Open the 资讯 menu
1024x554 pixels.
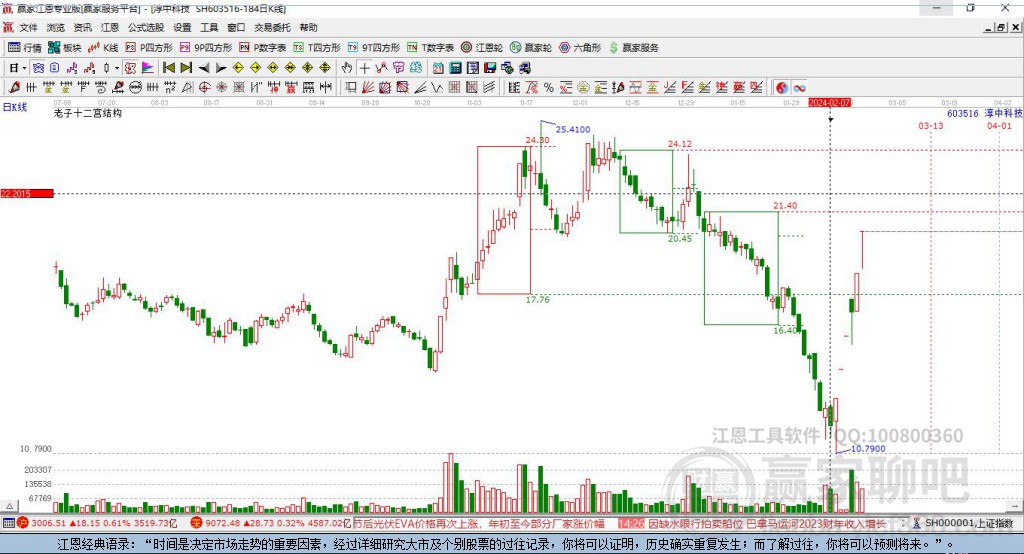click(x=82, y=27)
